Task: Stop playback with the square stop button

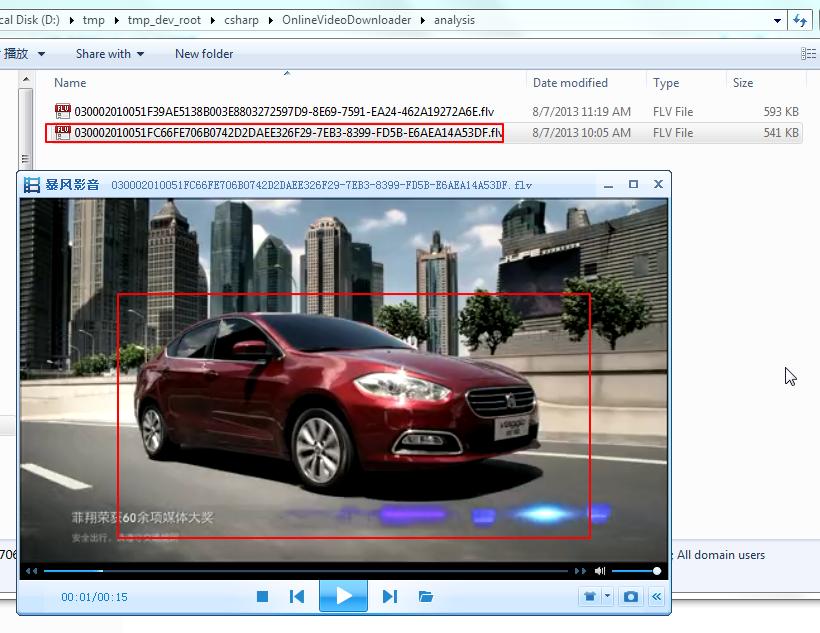Action: click(263, 596)
